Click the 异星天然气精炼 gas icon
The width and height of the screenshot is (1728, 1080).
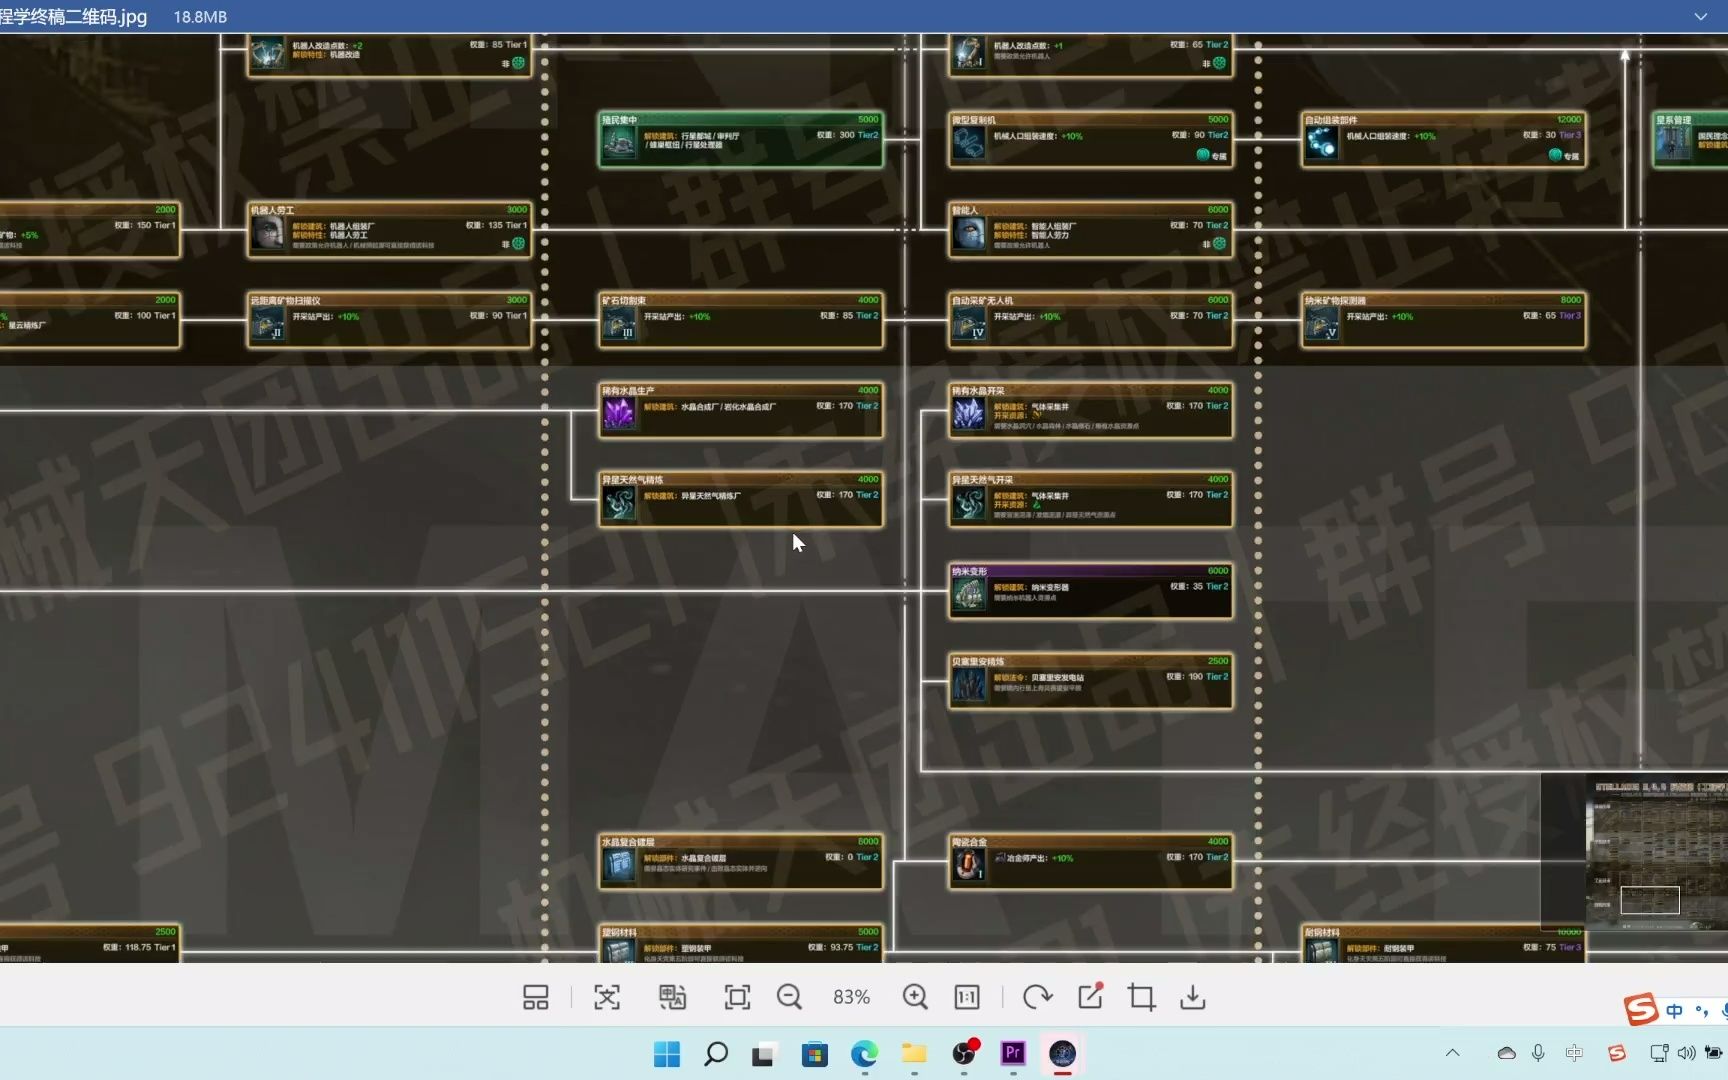618,503
